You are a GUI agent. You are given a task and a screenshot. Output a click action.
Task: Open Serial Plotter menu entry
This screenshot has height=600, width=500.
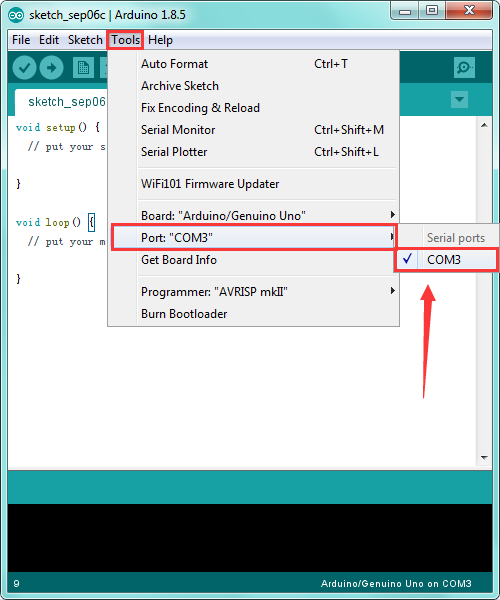pos(253,152)
